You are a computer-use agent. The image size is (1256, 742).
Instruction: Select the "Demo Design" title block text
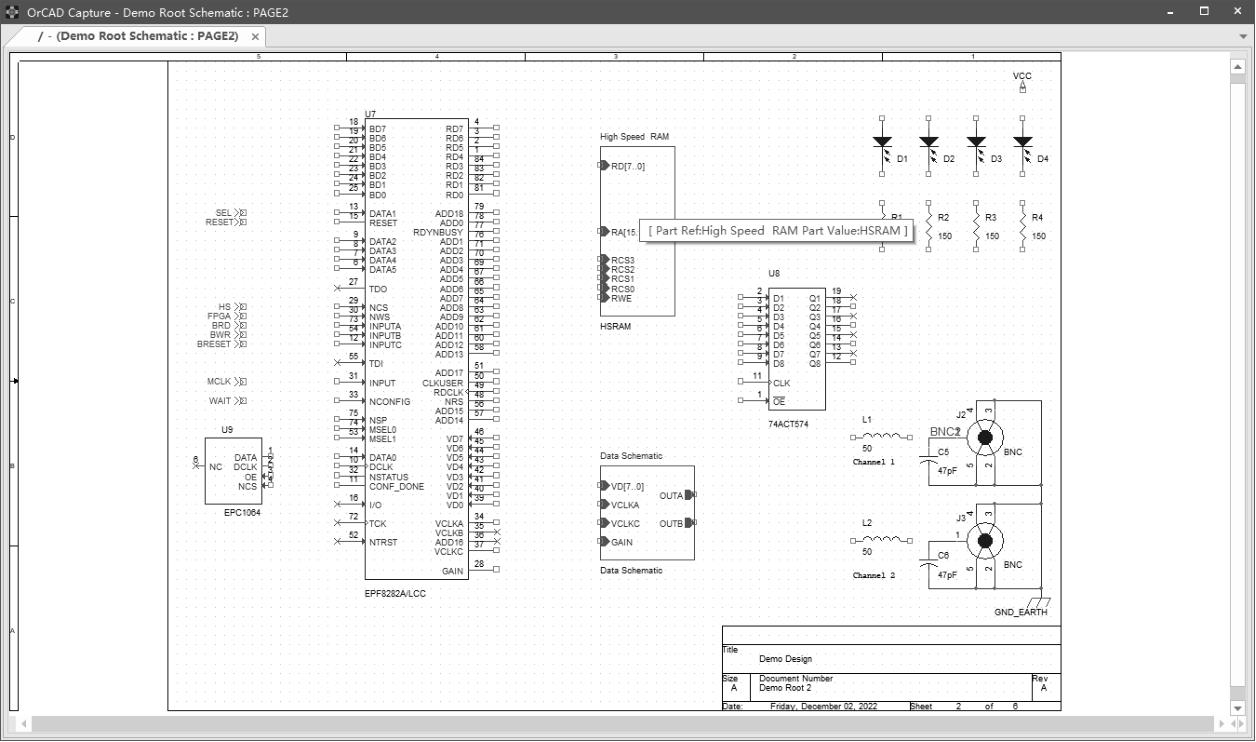point(785,659)
